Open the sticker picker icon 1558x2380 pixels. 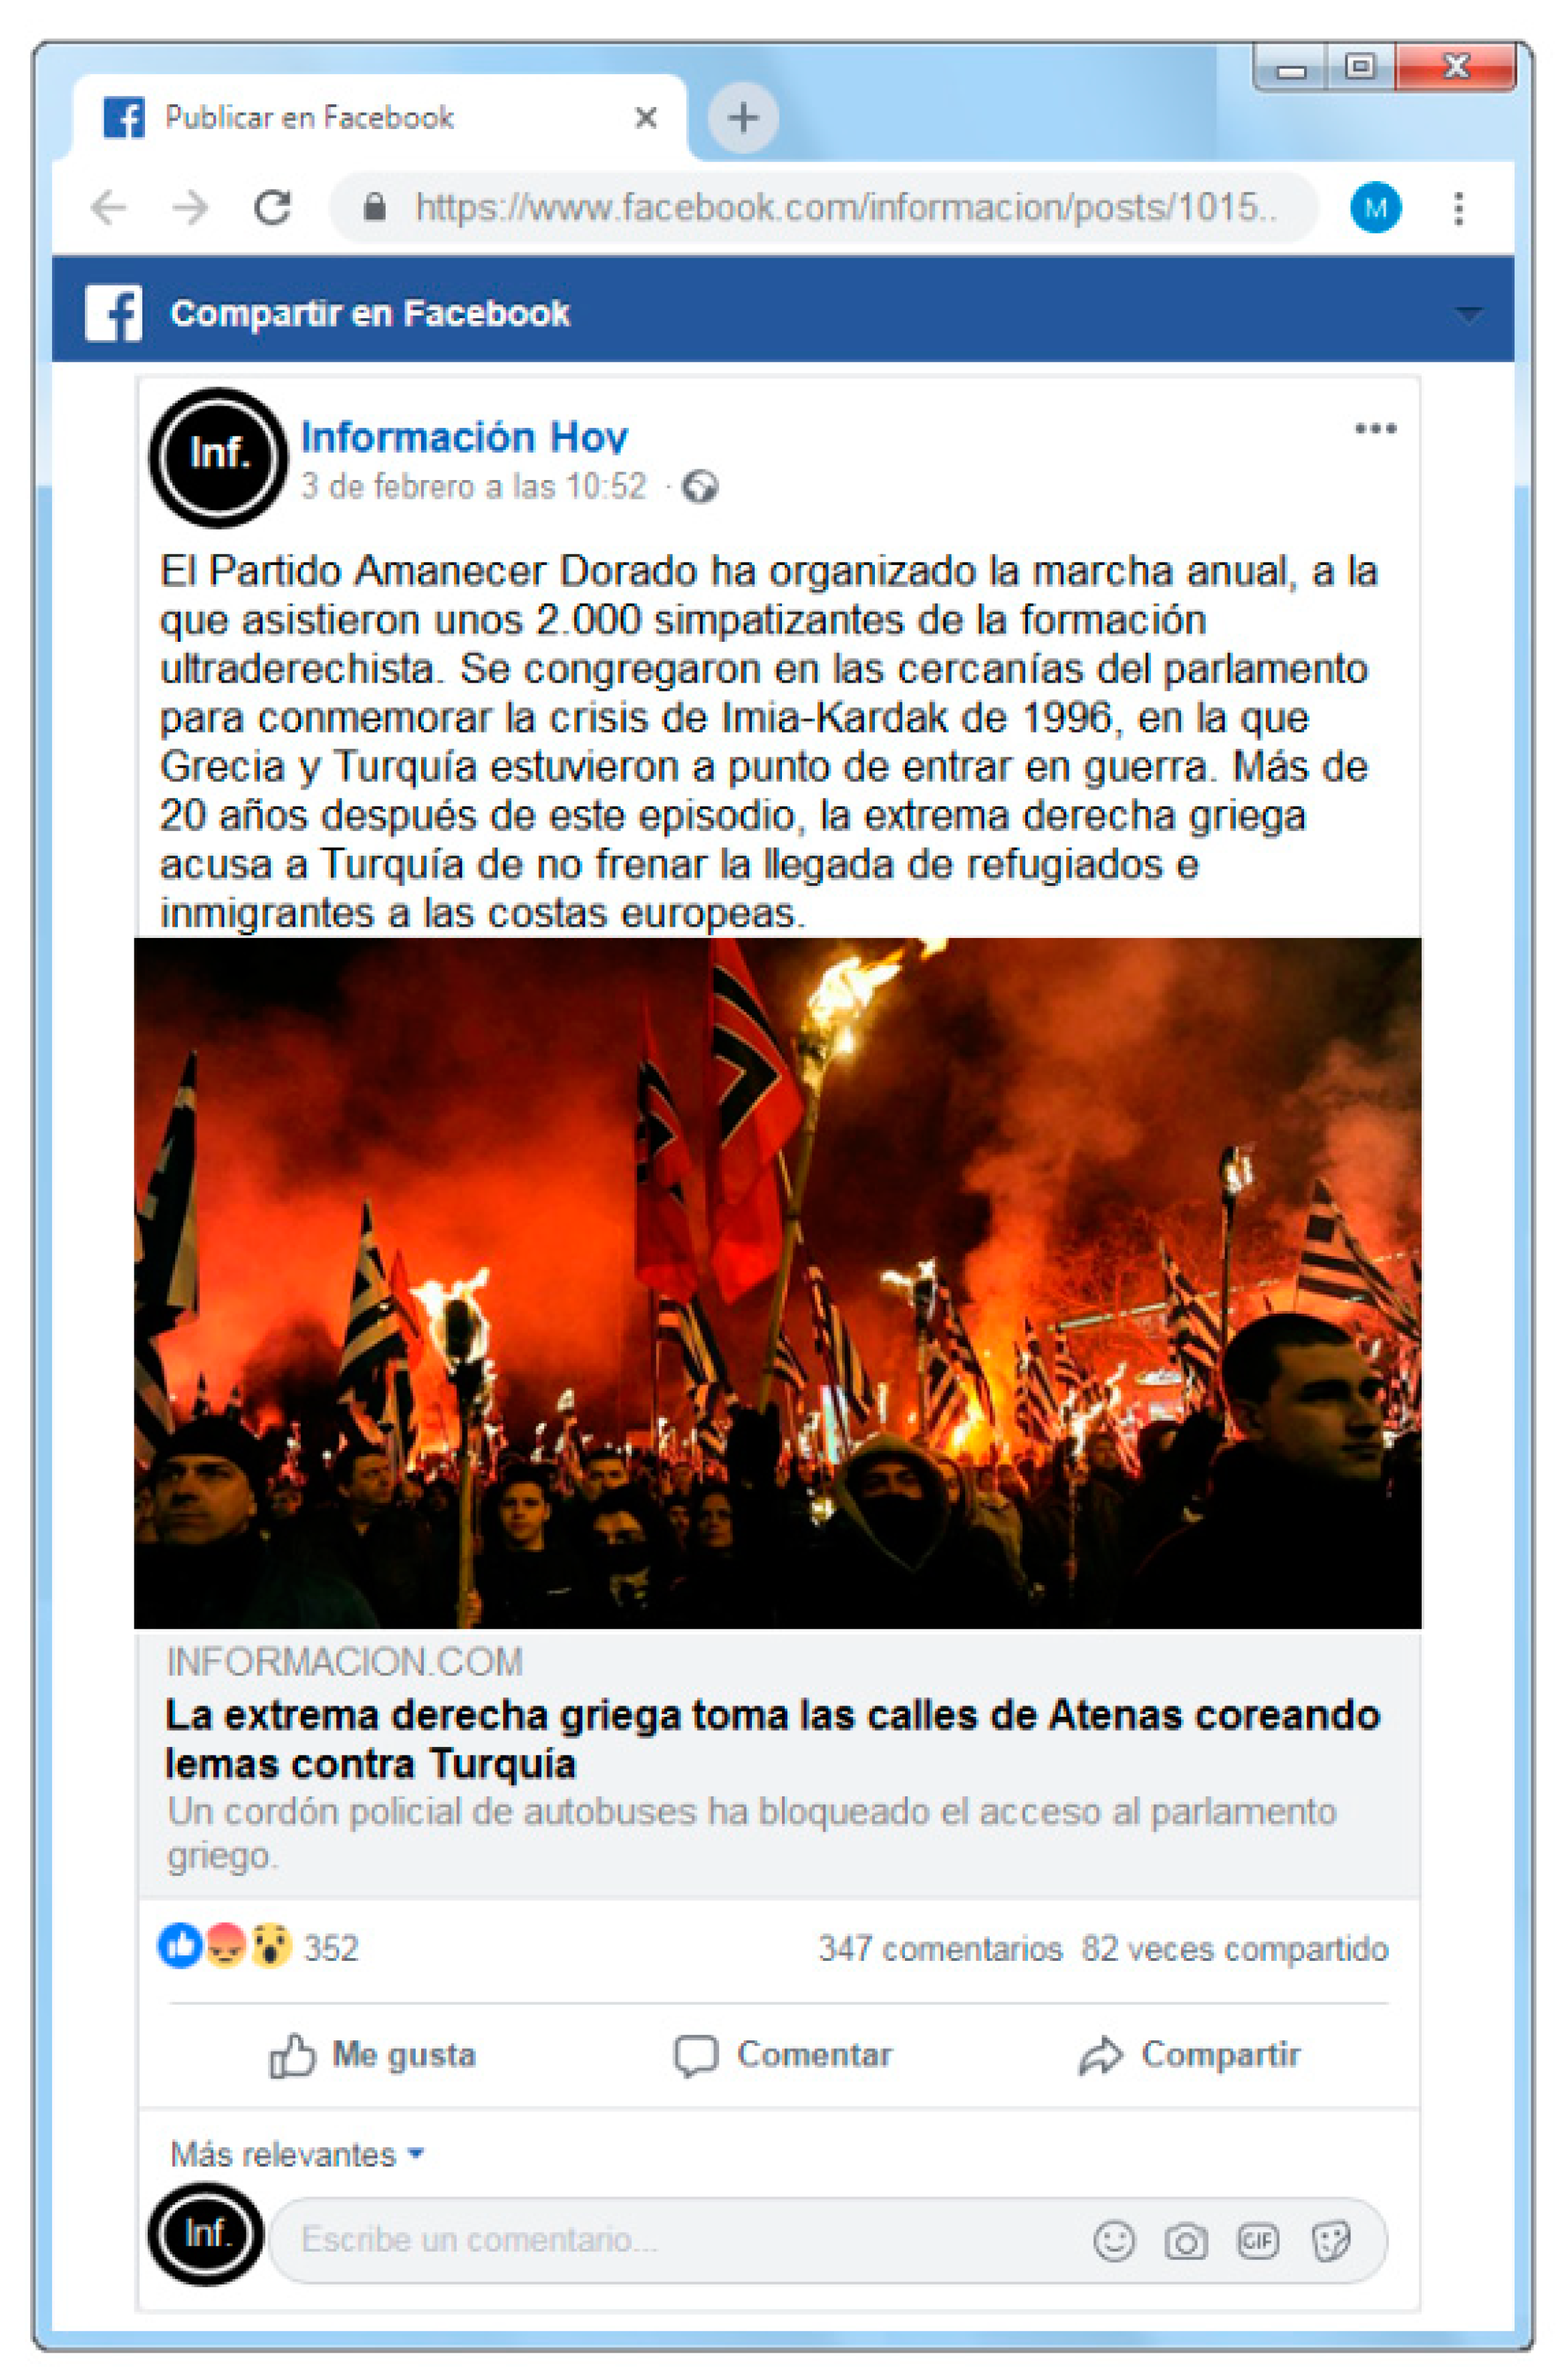pyautogui.click(x=1330, y=2241)
